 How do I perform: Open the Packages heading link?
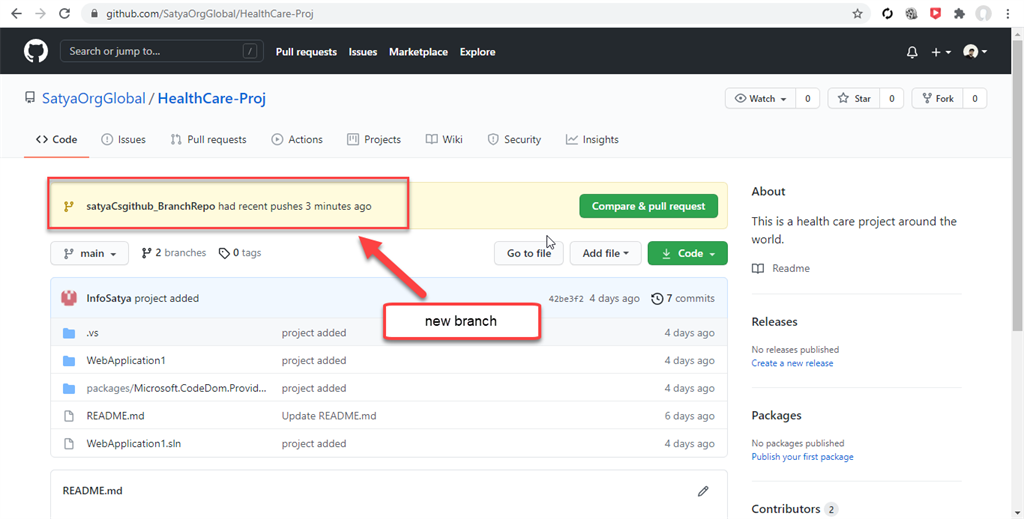[776, 416]
